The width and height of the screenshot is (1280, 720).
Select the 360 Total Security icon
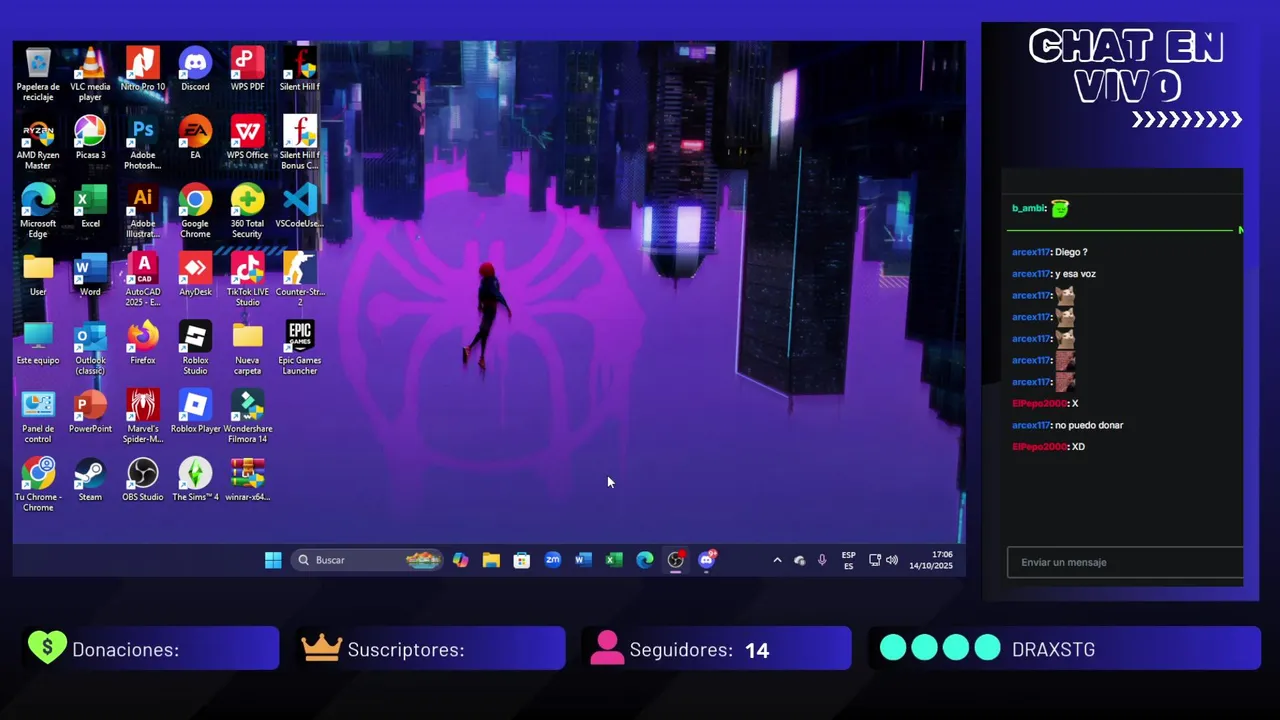pyautogui.click(x=247, y=211)
